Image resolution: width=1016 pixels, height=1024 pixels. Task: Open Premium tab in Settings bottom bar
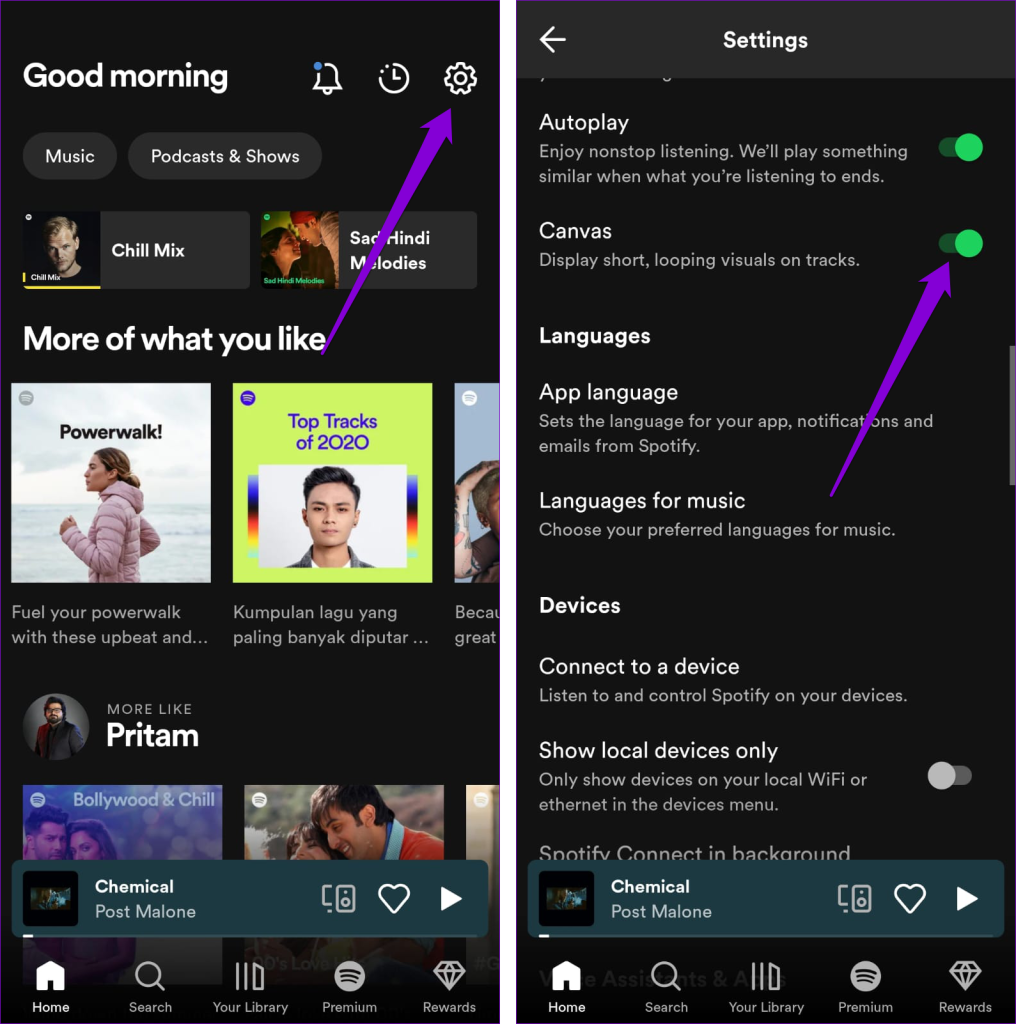pos(865,987)
